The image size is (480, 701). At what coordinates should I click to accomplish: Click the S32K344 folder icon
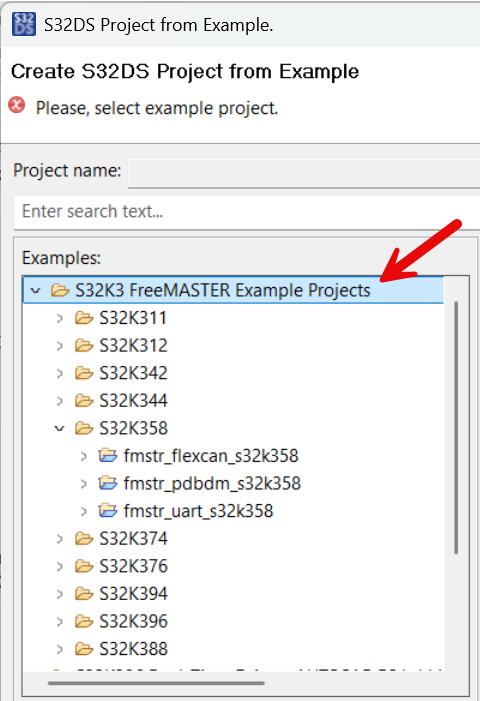point(84,401)
